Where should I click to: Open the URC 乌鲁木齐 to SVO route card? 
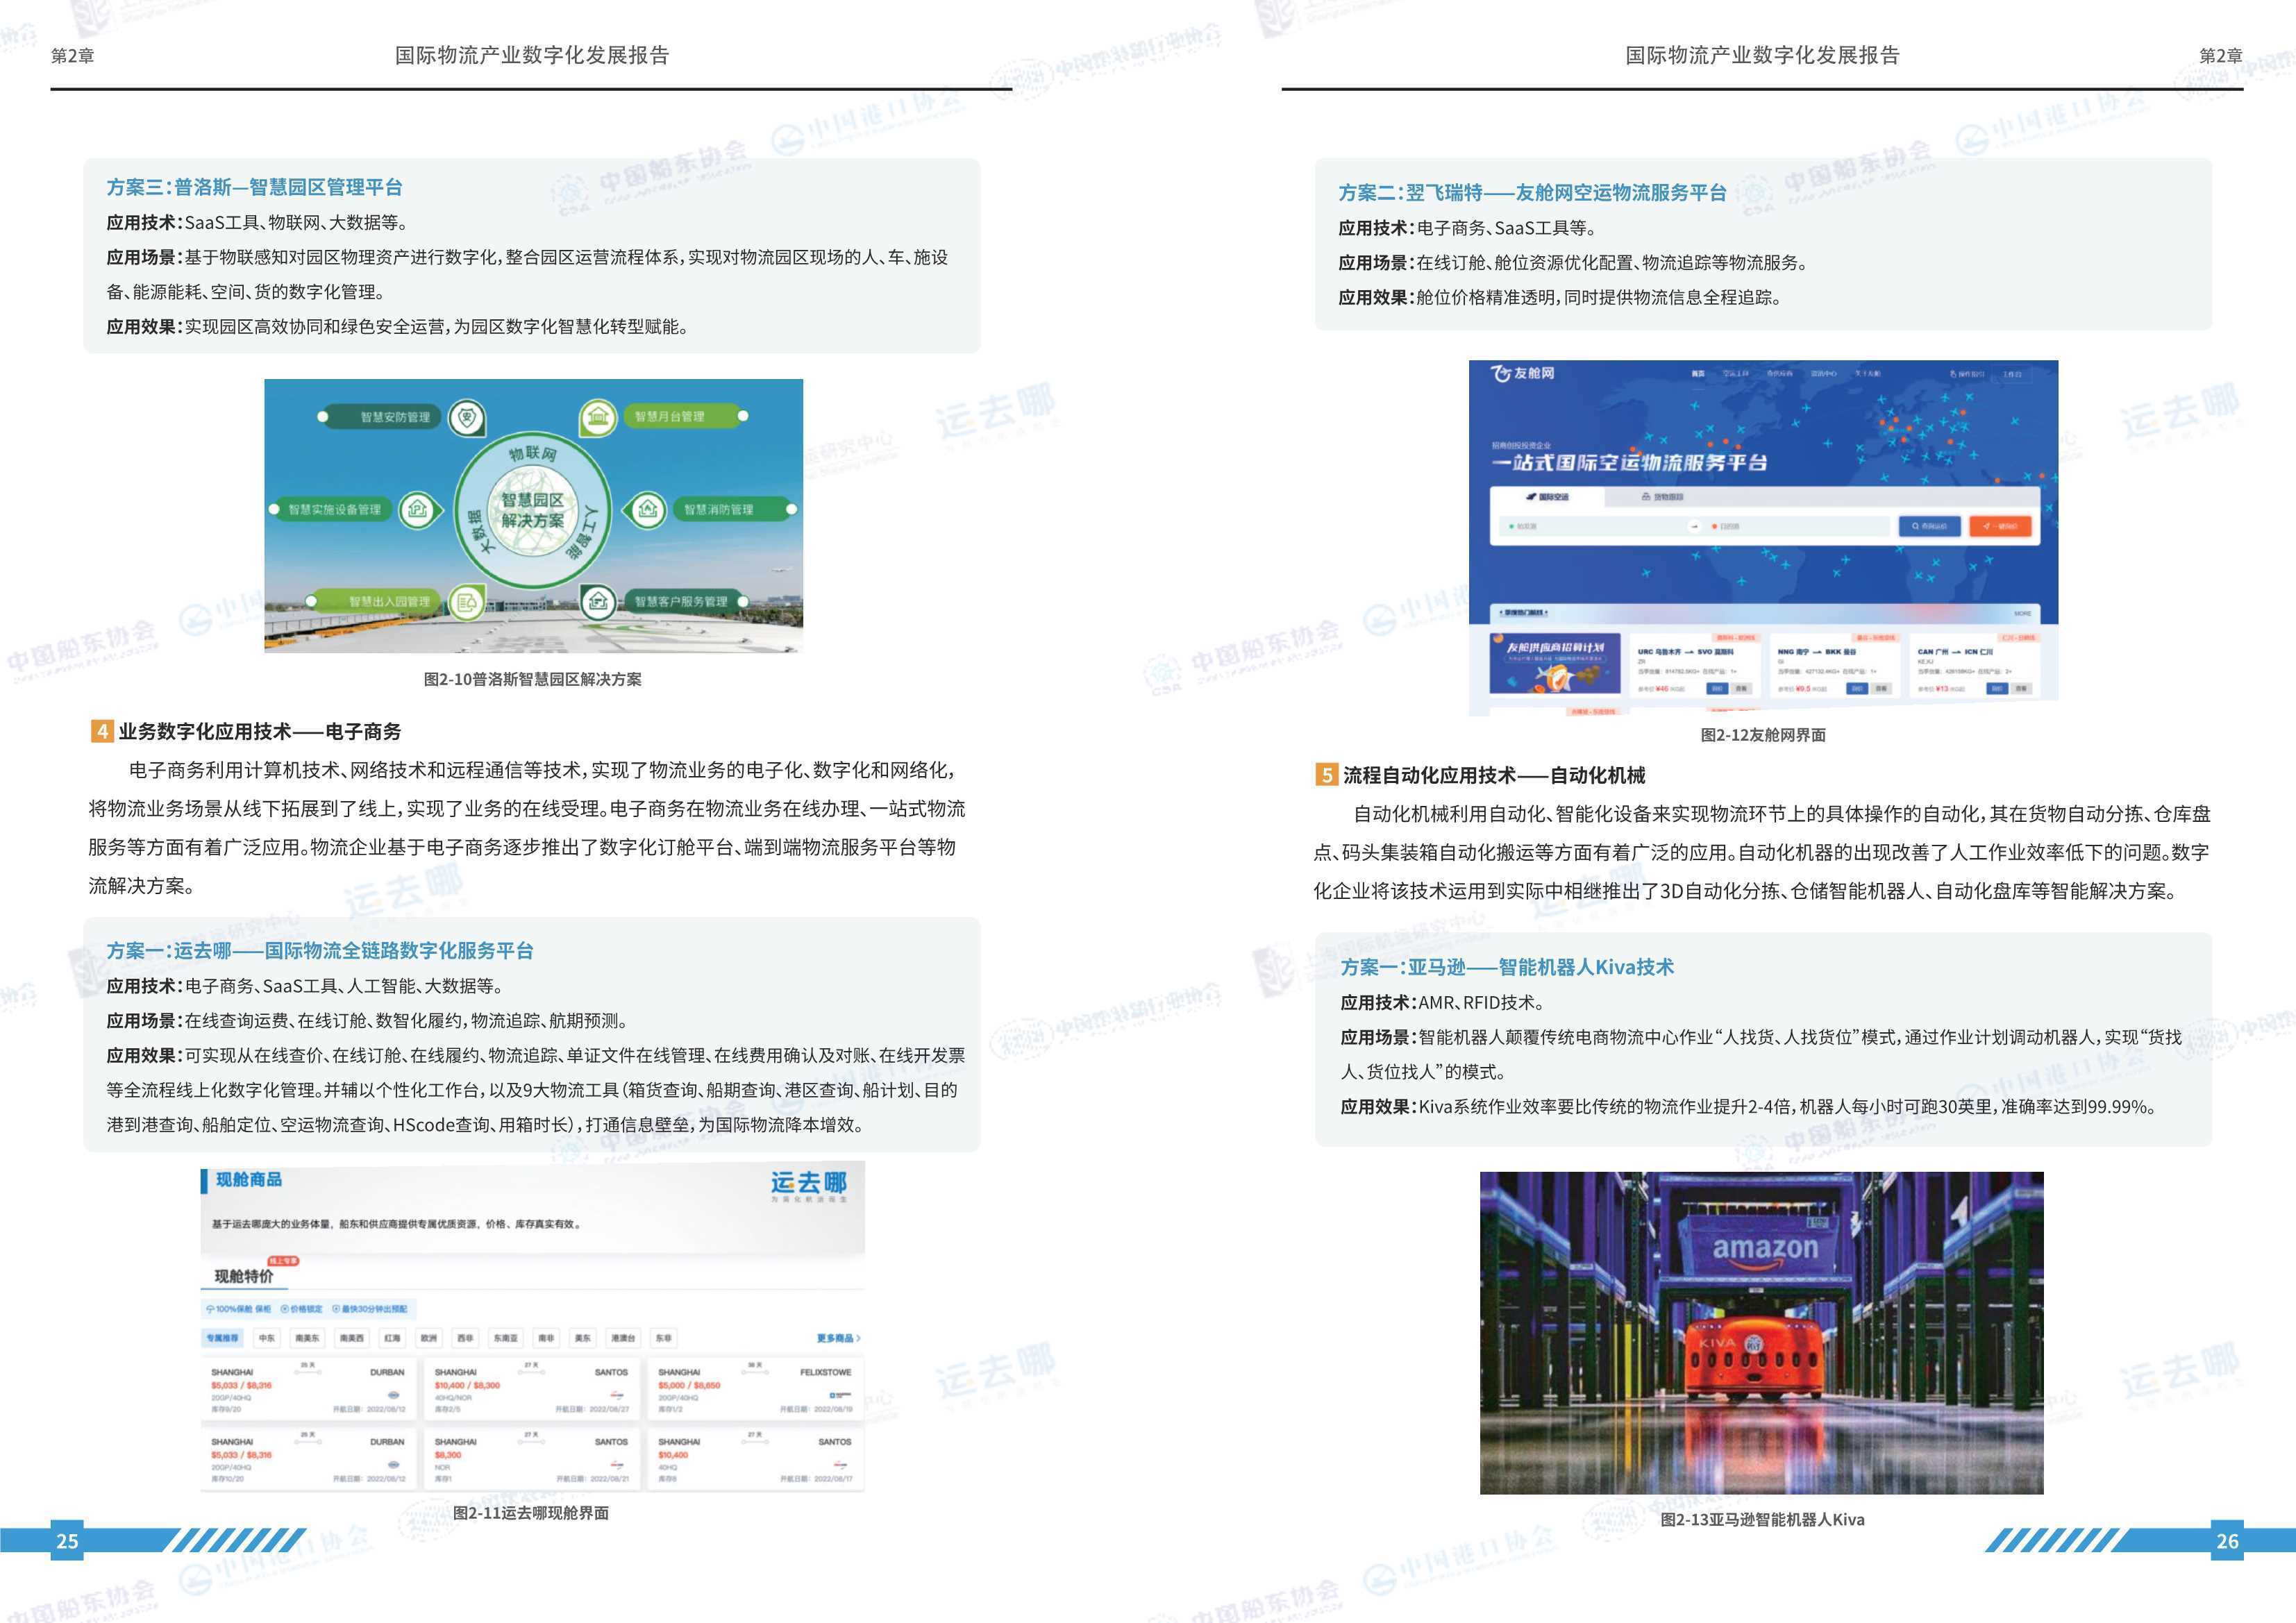coord(1695,664)
